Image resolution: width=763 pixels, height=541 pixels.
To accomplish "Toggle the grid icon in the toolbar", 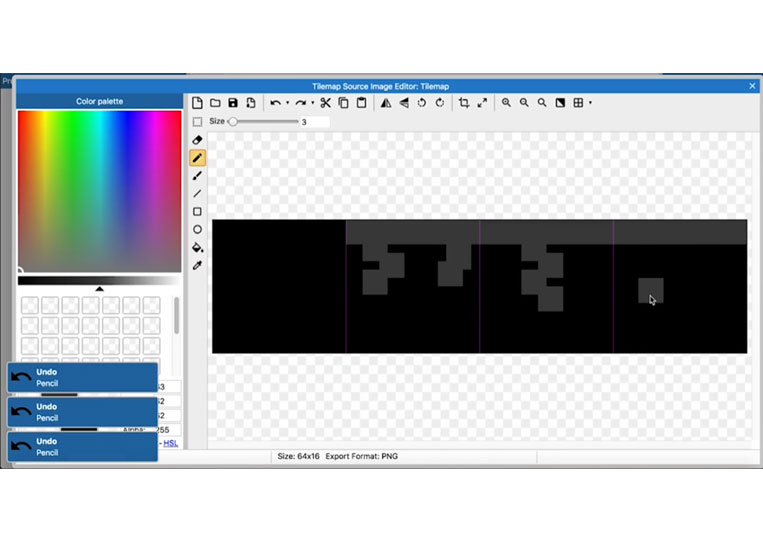I will 578,103.
